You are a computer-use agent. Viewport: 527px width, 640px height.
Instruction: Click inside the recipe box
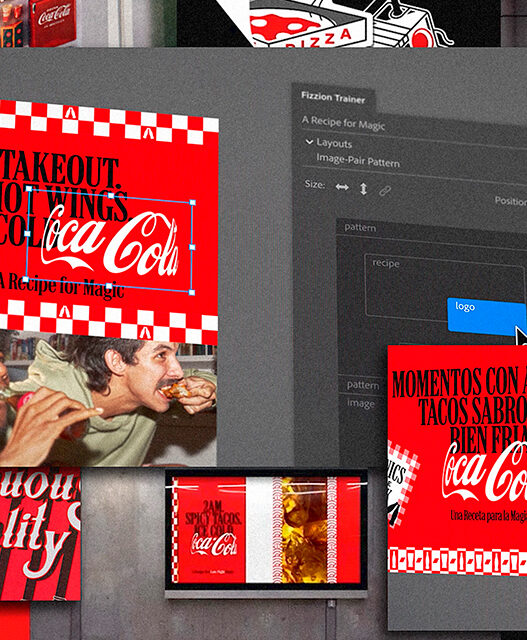(x=444, y=287)
